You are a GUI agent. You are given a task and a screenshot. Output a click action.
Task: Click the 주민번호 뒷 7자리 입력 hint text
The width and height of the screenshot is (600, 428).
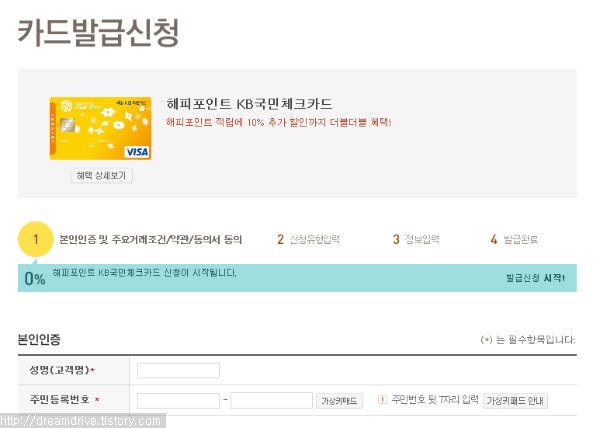click(435, 400)
